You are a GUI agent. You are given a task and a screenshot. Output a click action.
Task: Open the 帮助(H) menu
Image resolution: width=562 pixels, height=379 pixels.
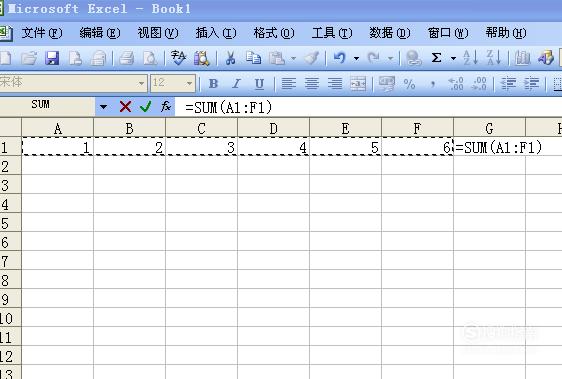506,33
